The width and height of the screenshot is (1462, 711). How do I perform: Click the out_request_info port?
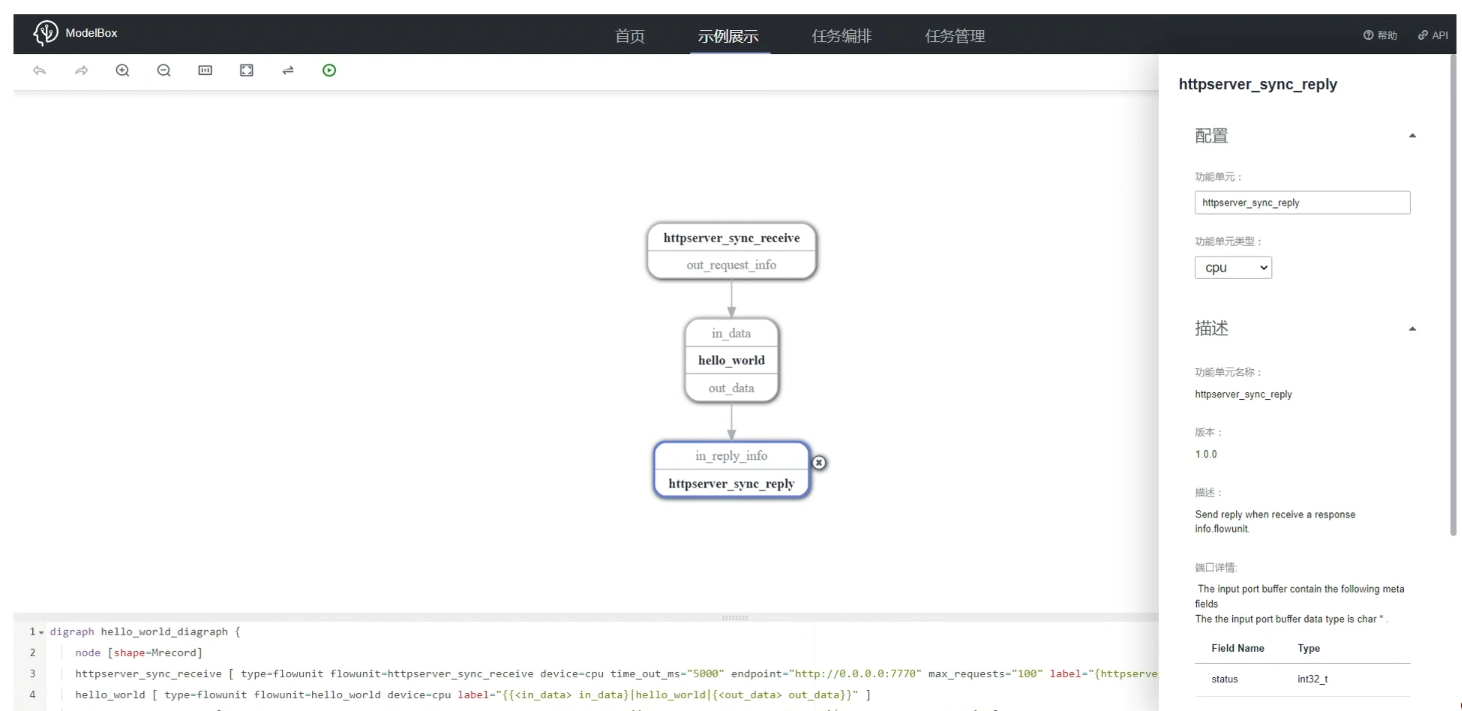(731, 265)
